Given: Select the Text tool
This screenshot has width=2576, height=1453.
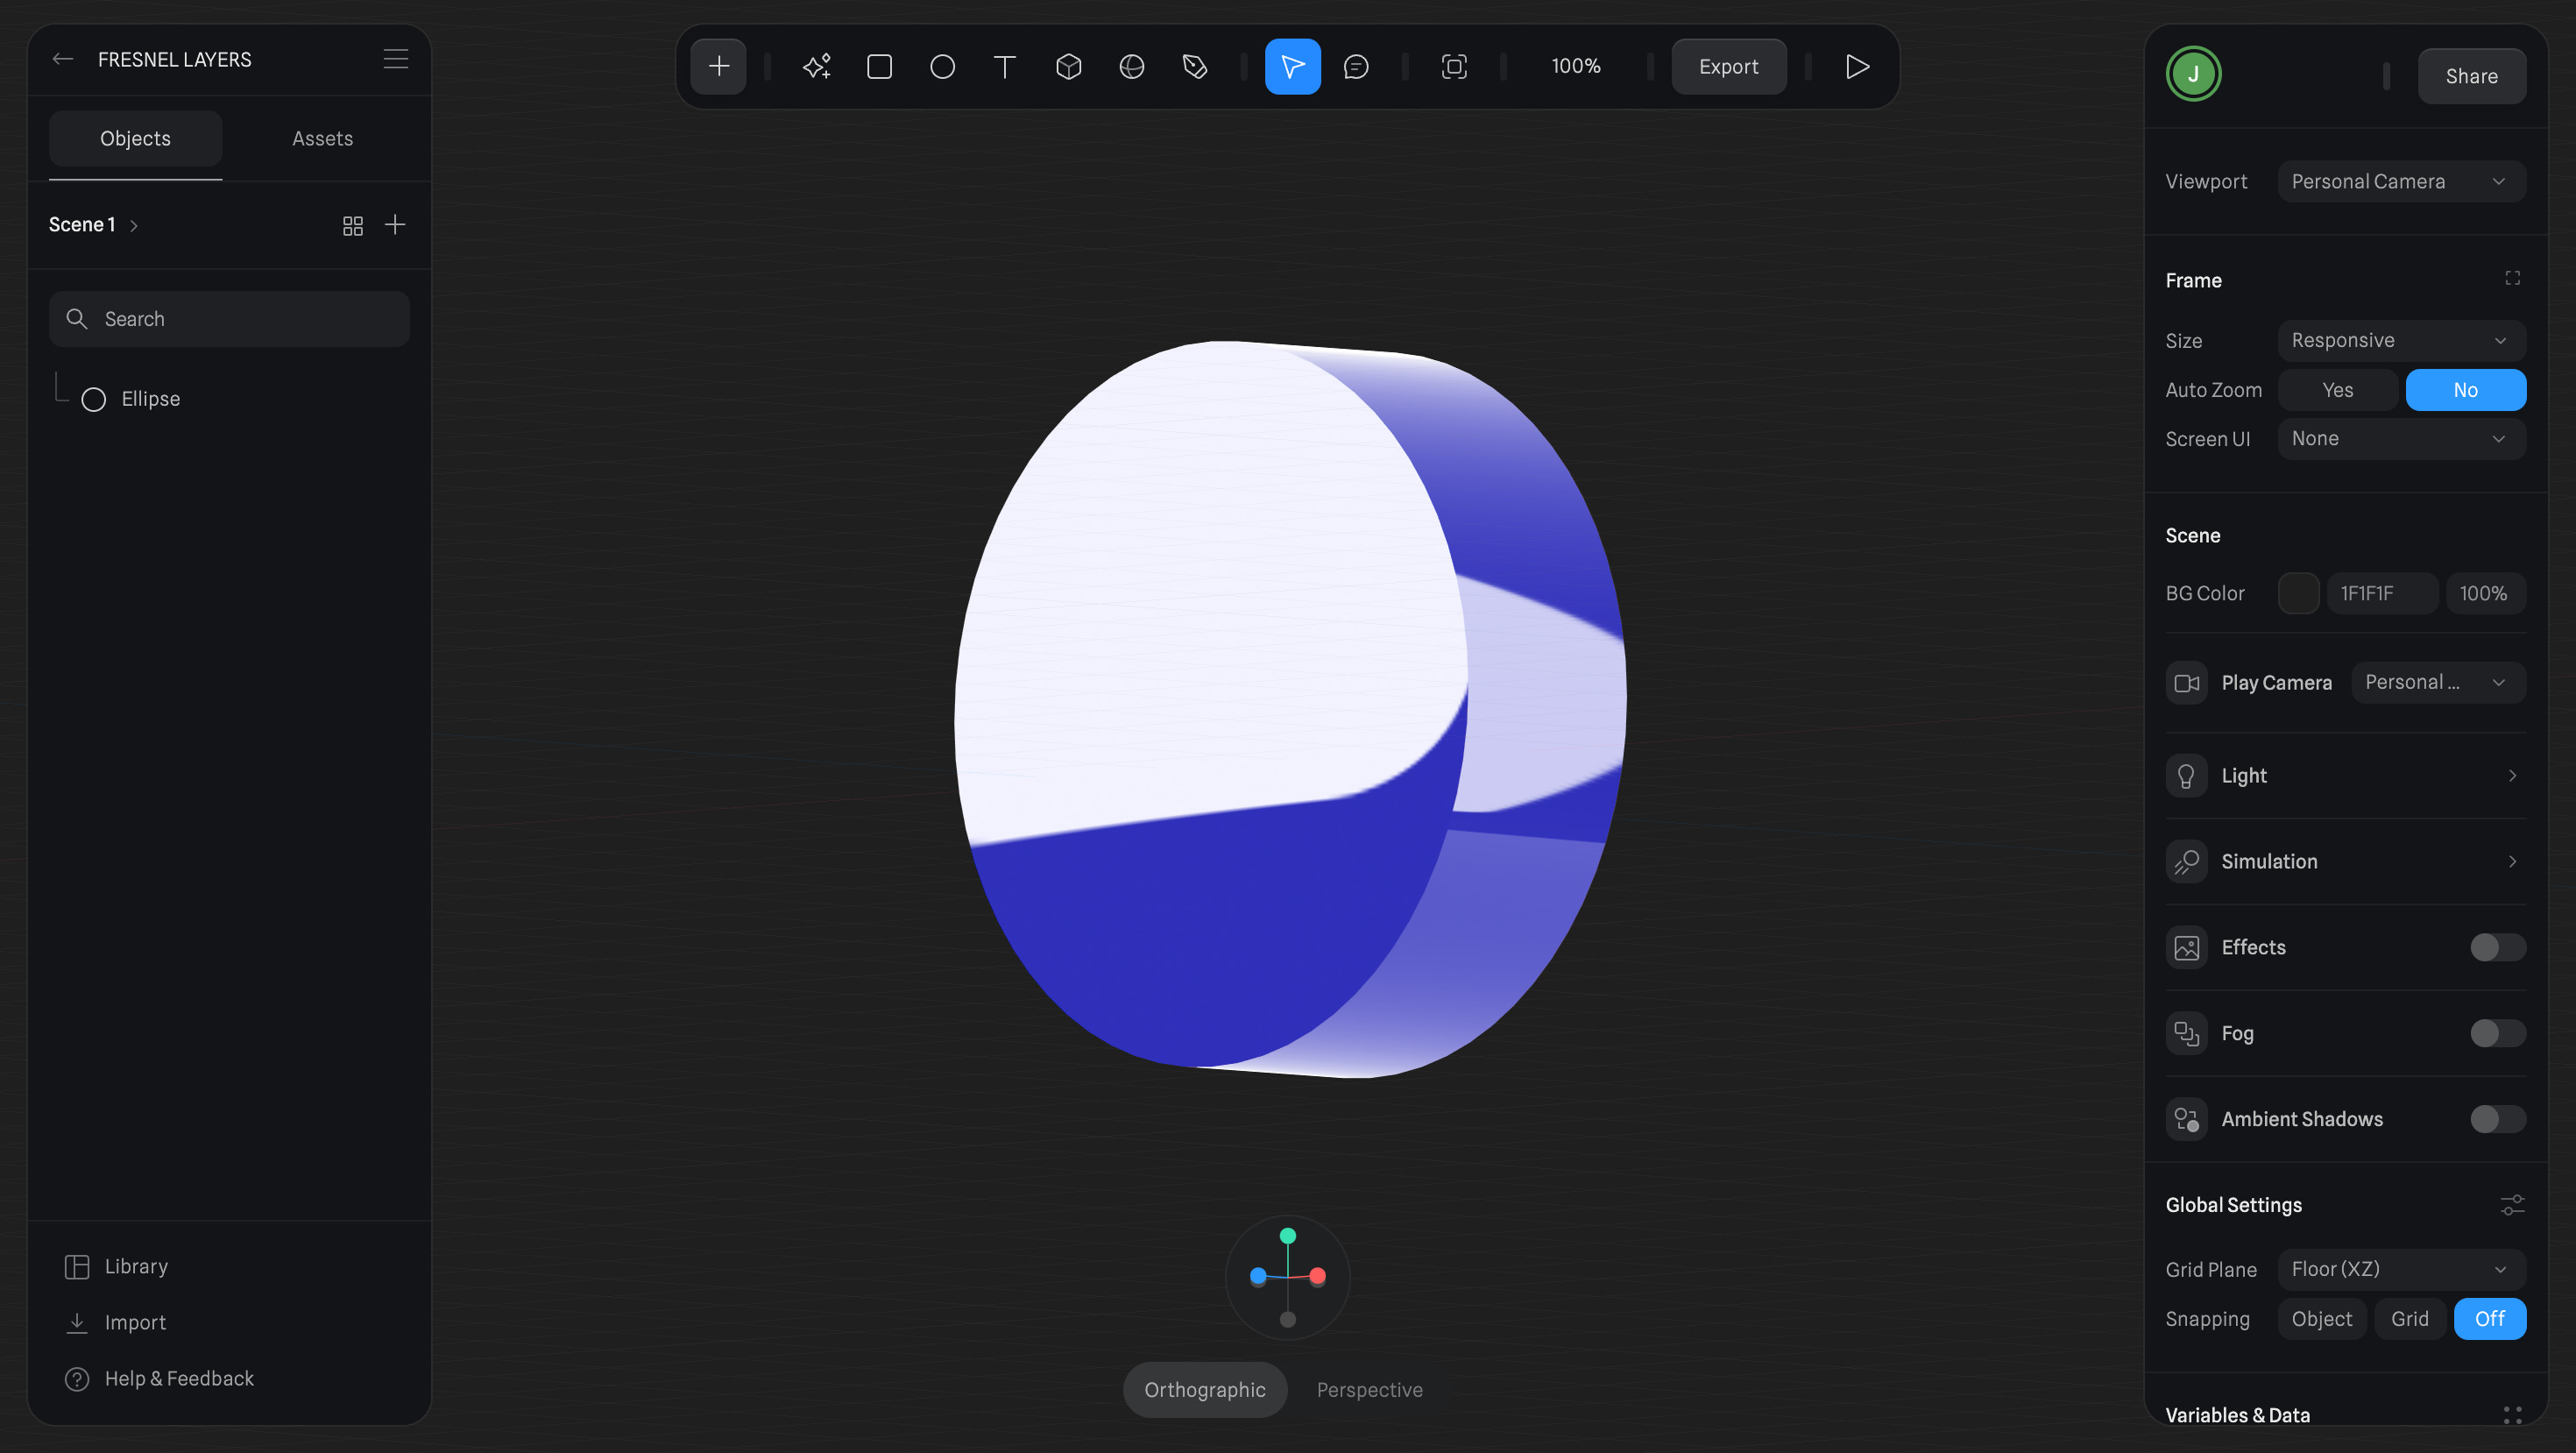Looking at the screenshot, I should coord(1005,67).
